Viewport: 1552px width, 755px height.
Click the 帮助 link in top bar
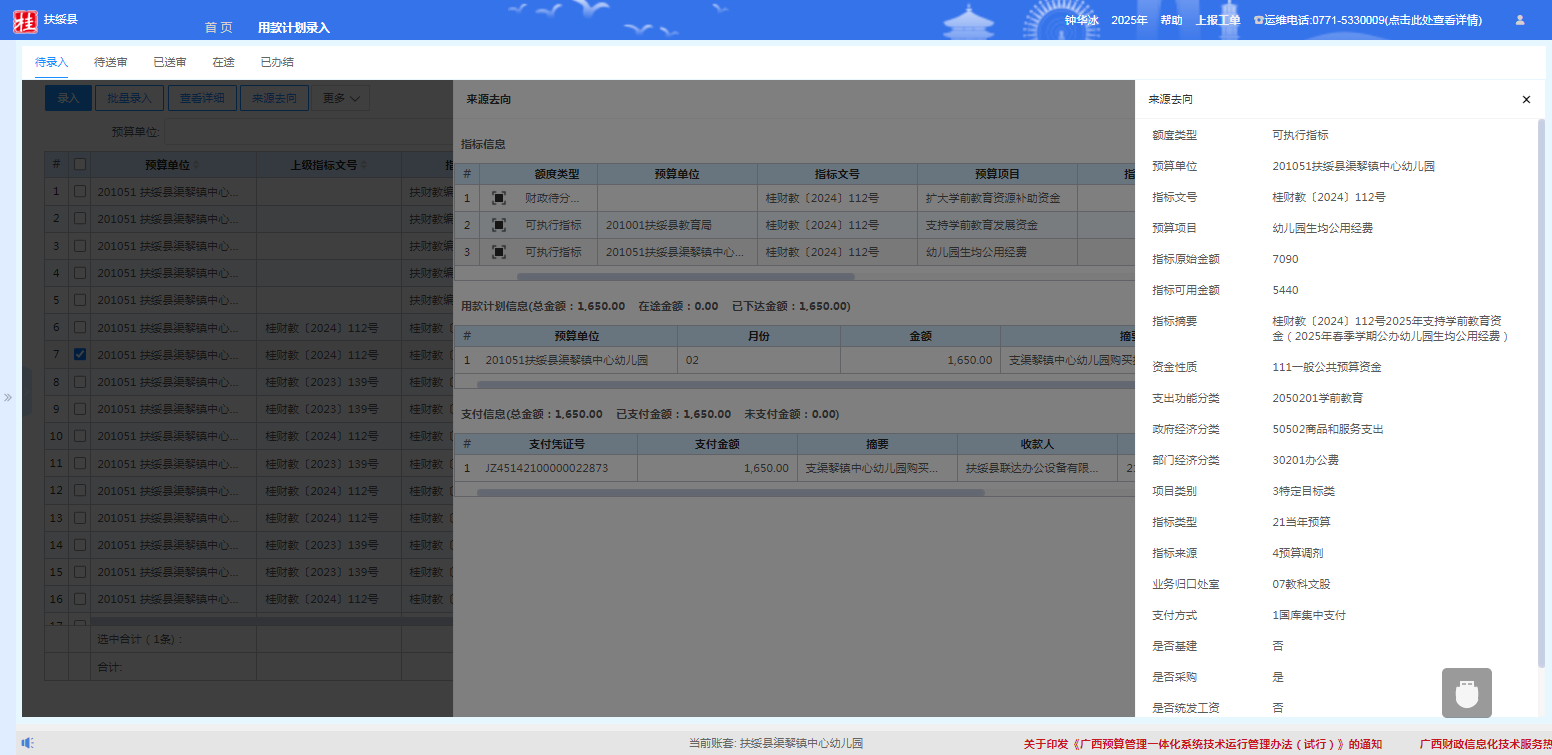(1171, 20)
